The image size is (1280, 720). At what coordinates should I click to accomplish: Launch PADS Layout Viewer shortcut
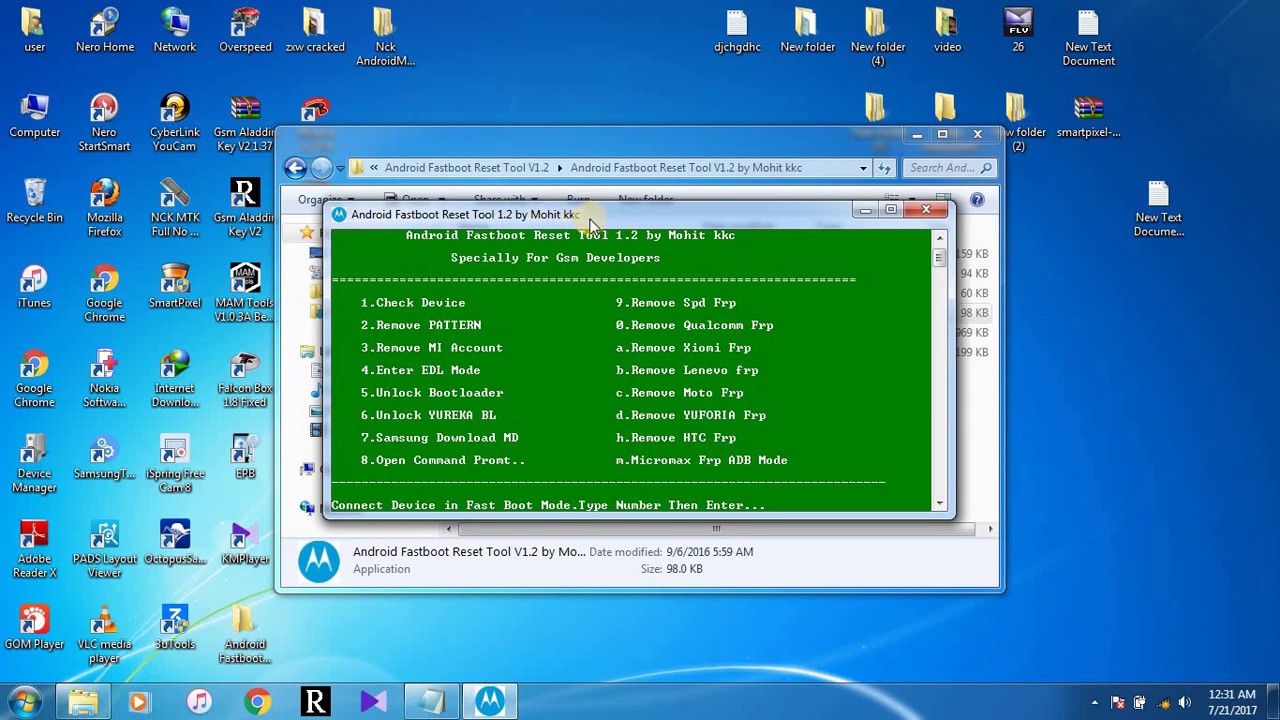104,550
